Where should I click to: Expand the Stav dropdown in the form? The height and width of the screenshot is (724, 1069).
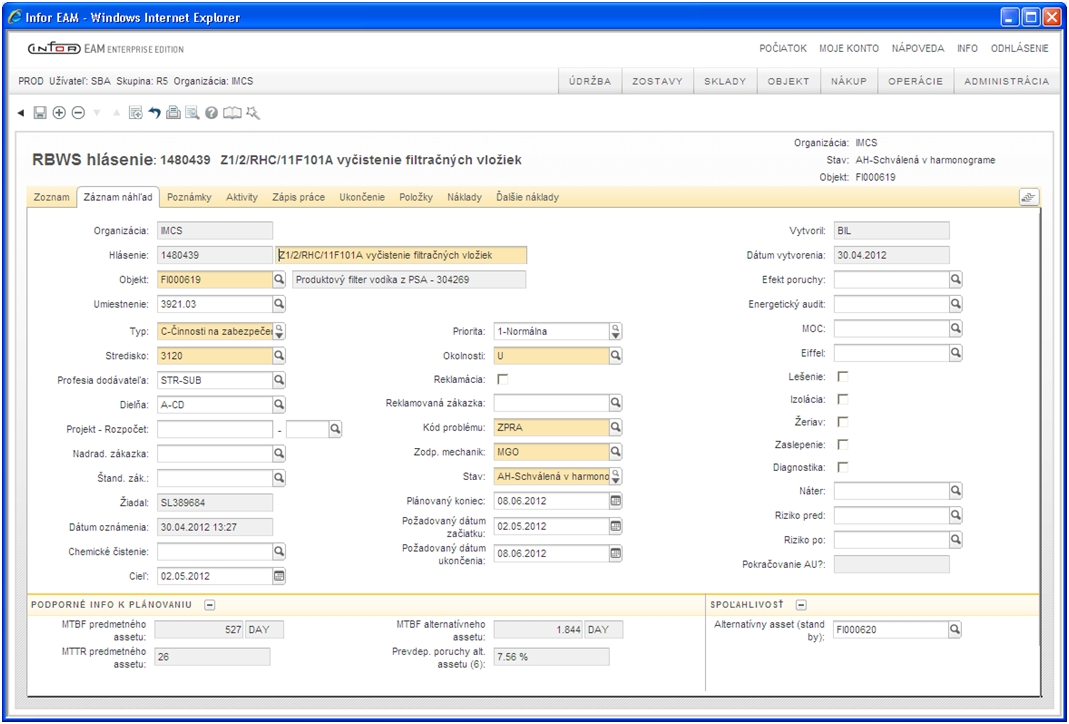616,476
